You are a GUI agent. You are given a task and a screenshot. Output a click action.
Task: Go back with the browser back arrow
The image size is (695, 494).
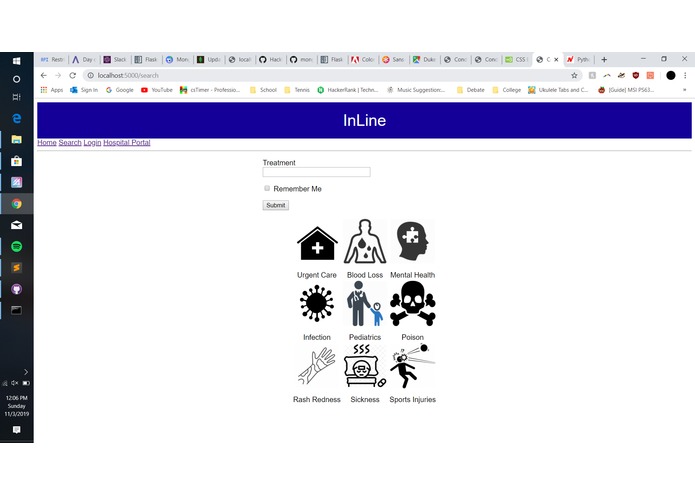coord(43,75)
